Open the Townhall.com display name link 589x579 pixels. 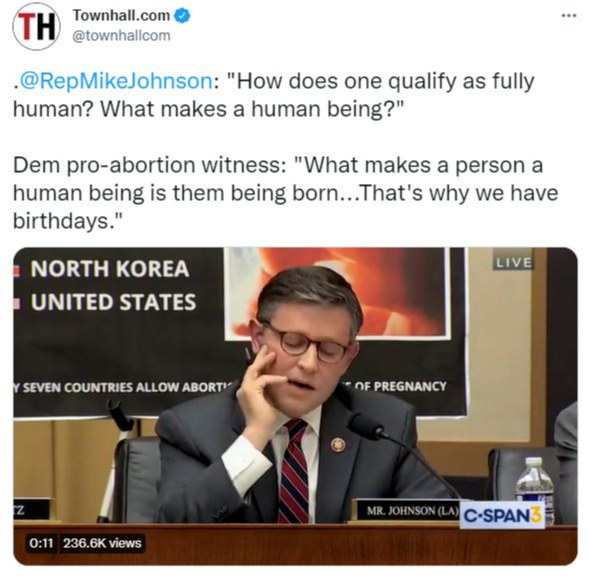121,16
